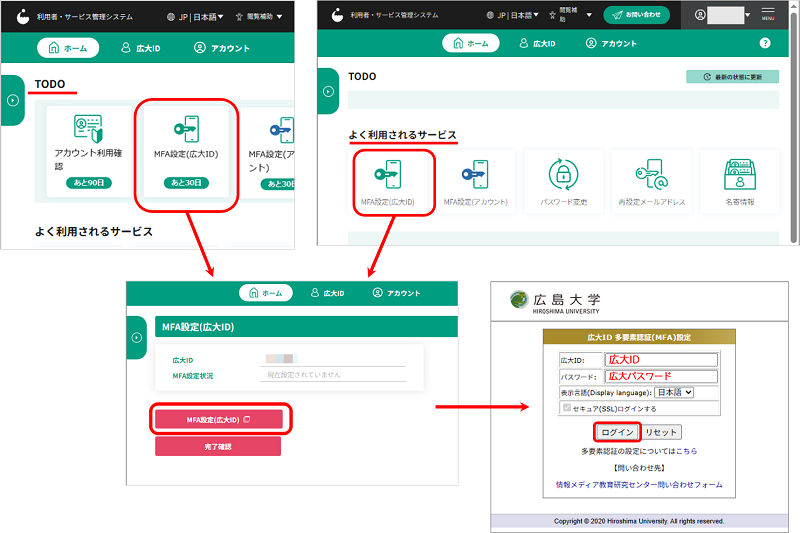800x533 pixels.
Task: Expand the 日本語 display language dropdown
Action: tap(673, 393)
